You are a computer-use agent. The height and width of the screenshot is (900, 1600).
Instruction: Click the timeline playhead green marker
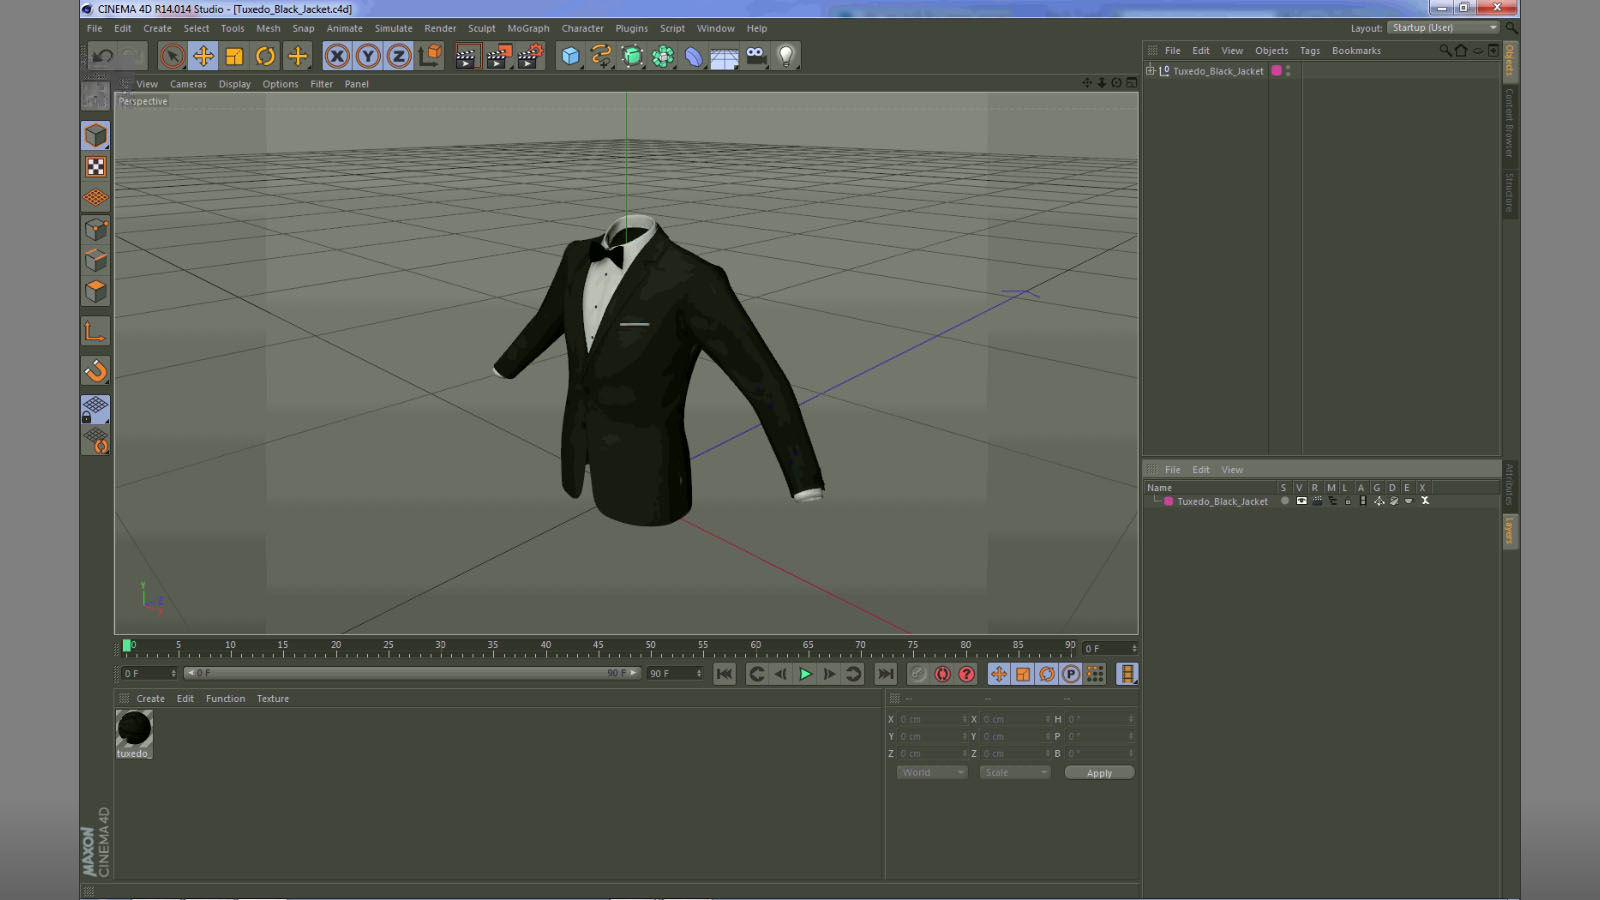127,645
